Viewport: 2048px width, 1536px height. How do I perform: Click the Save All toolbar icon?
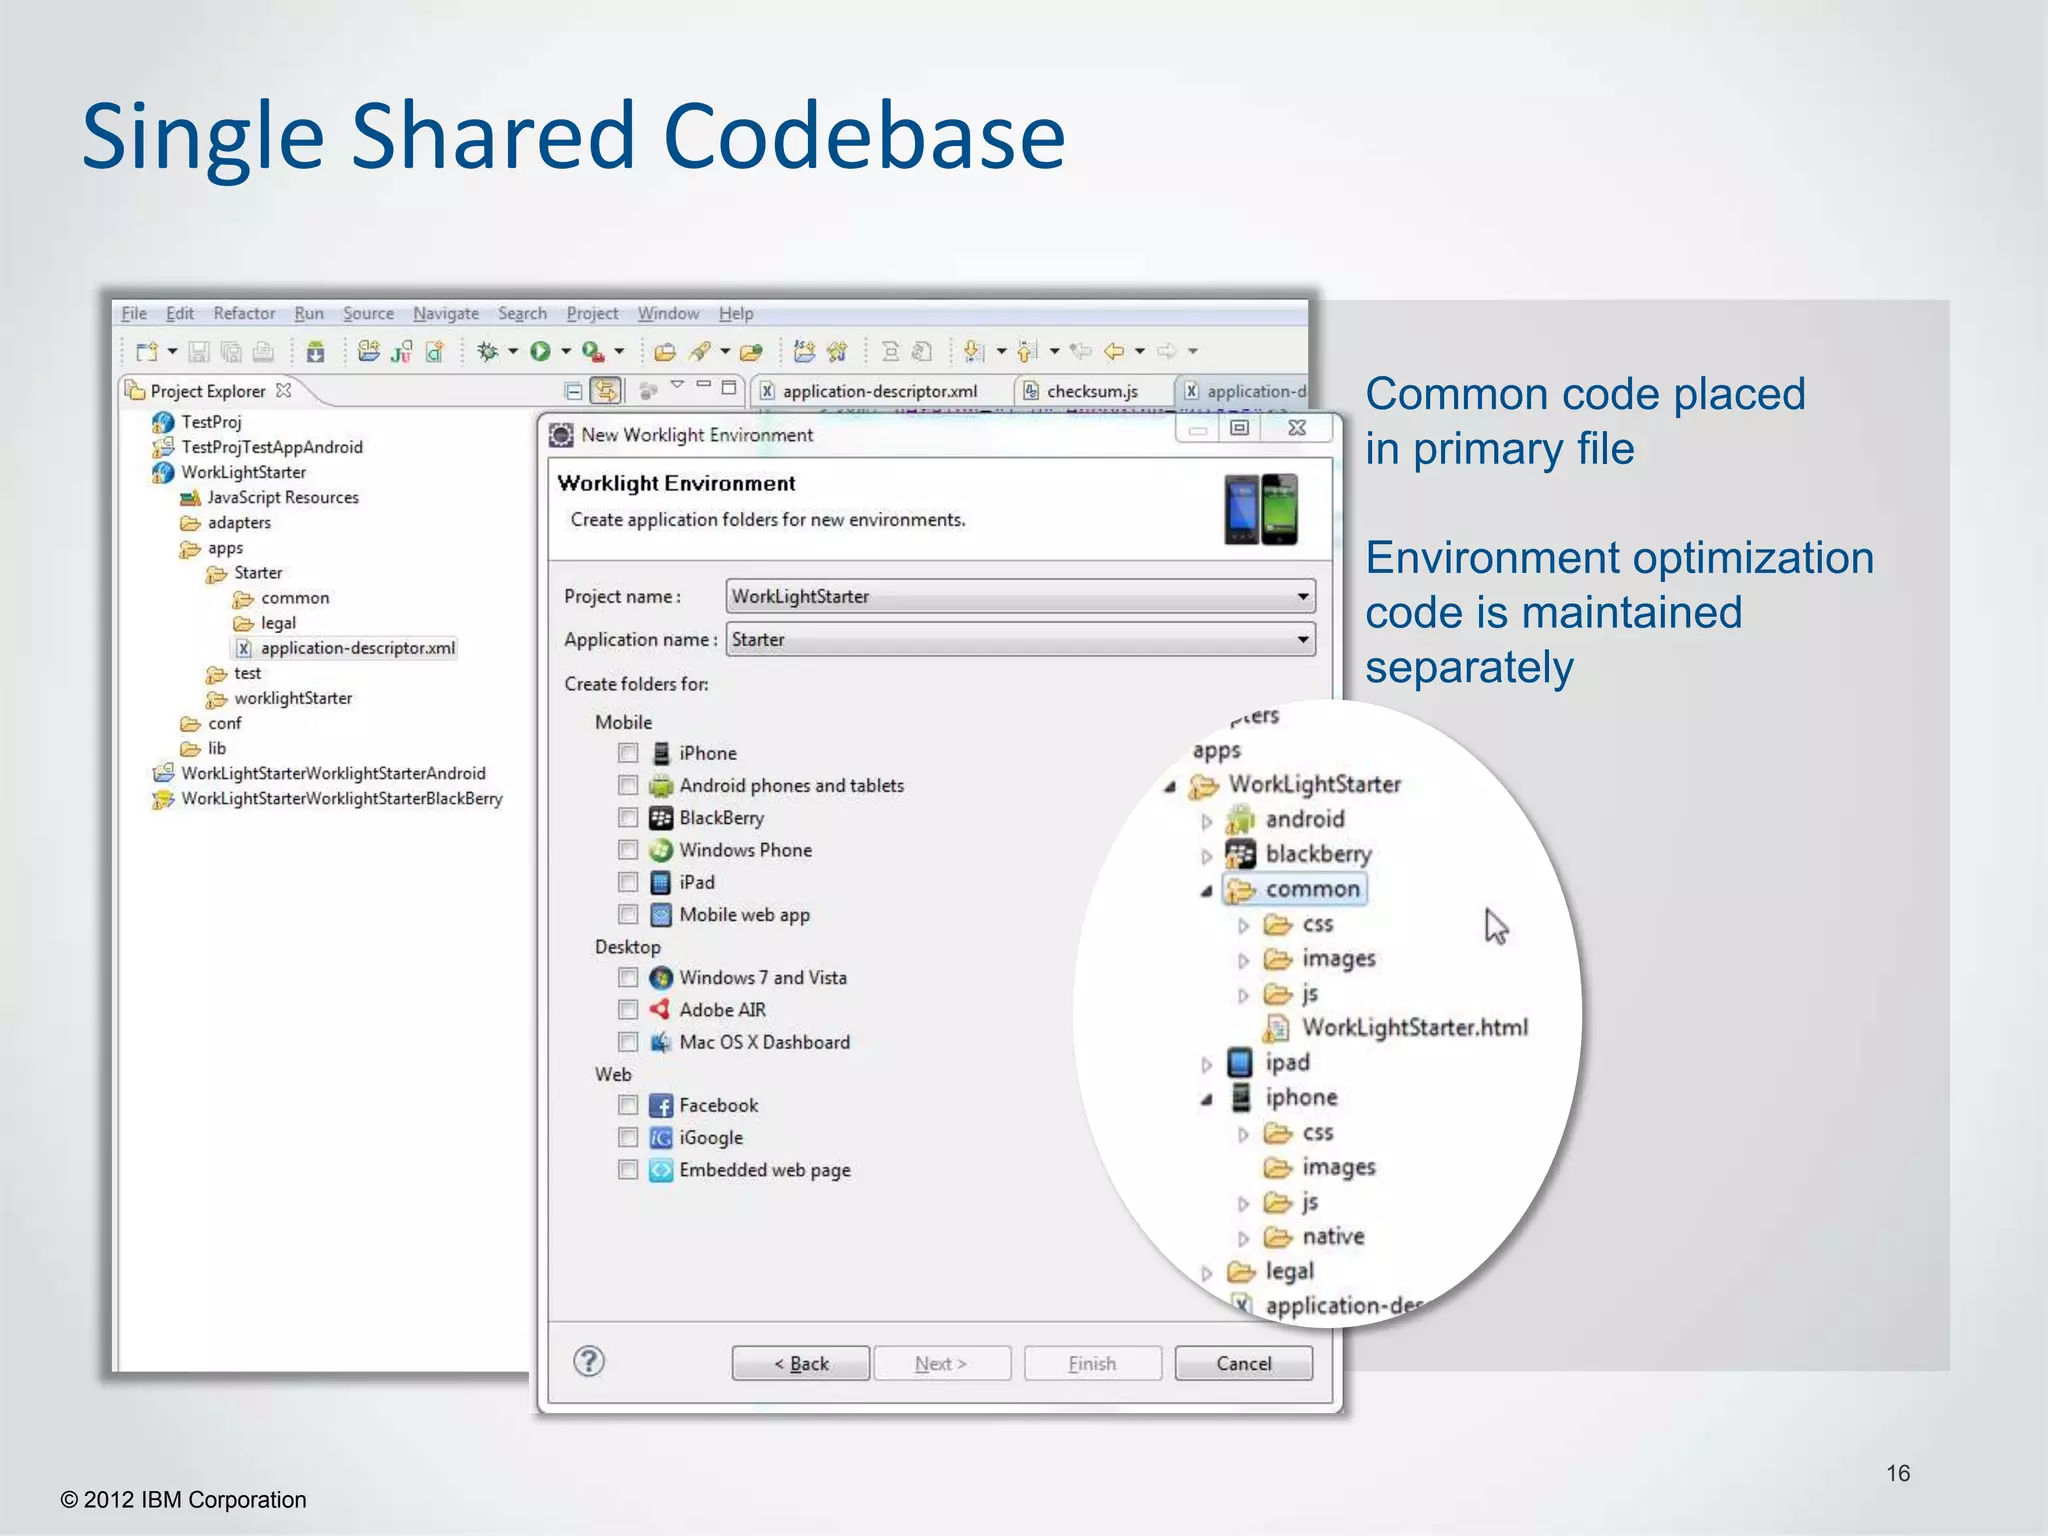tap(231, 352)
